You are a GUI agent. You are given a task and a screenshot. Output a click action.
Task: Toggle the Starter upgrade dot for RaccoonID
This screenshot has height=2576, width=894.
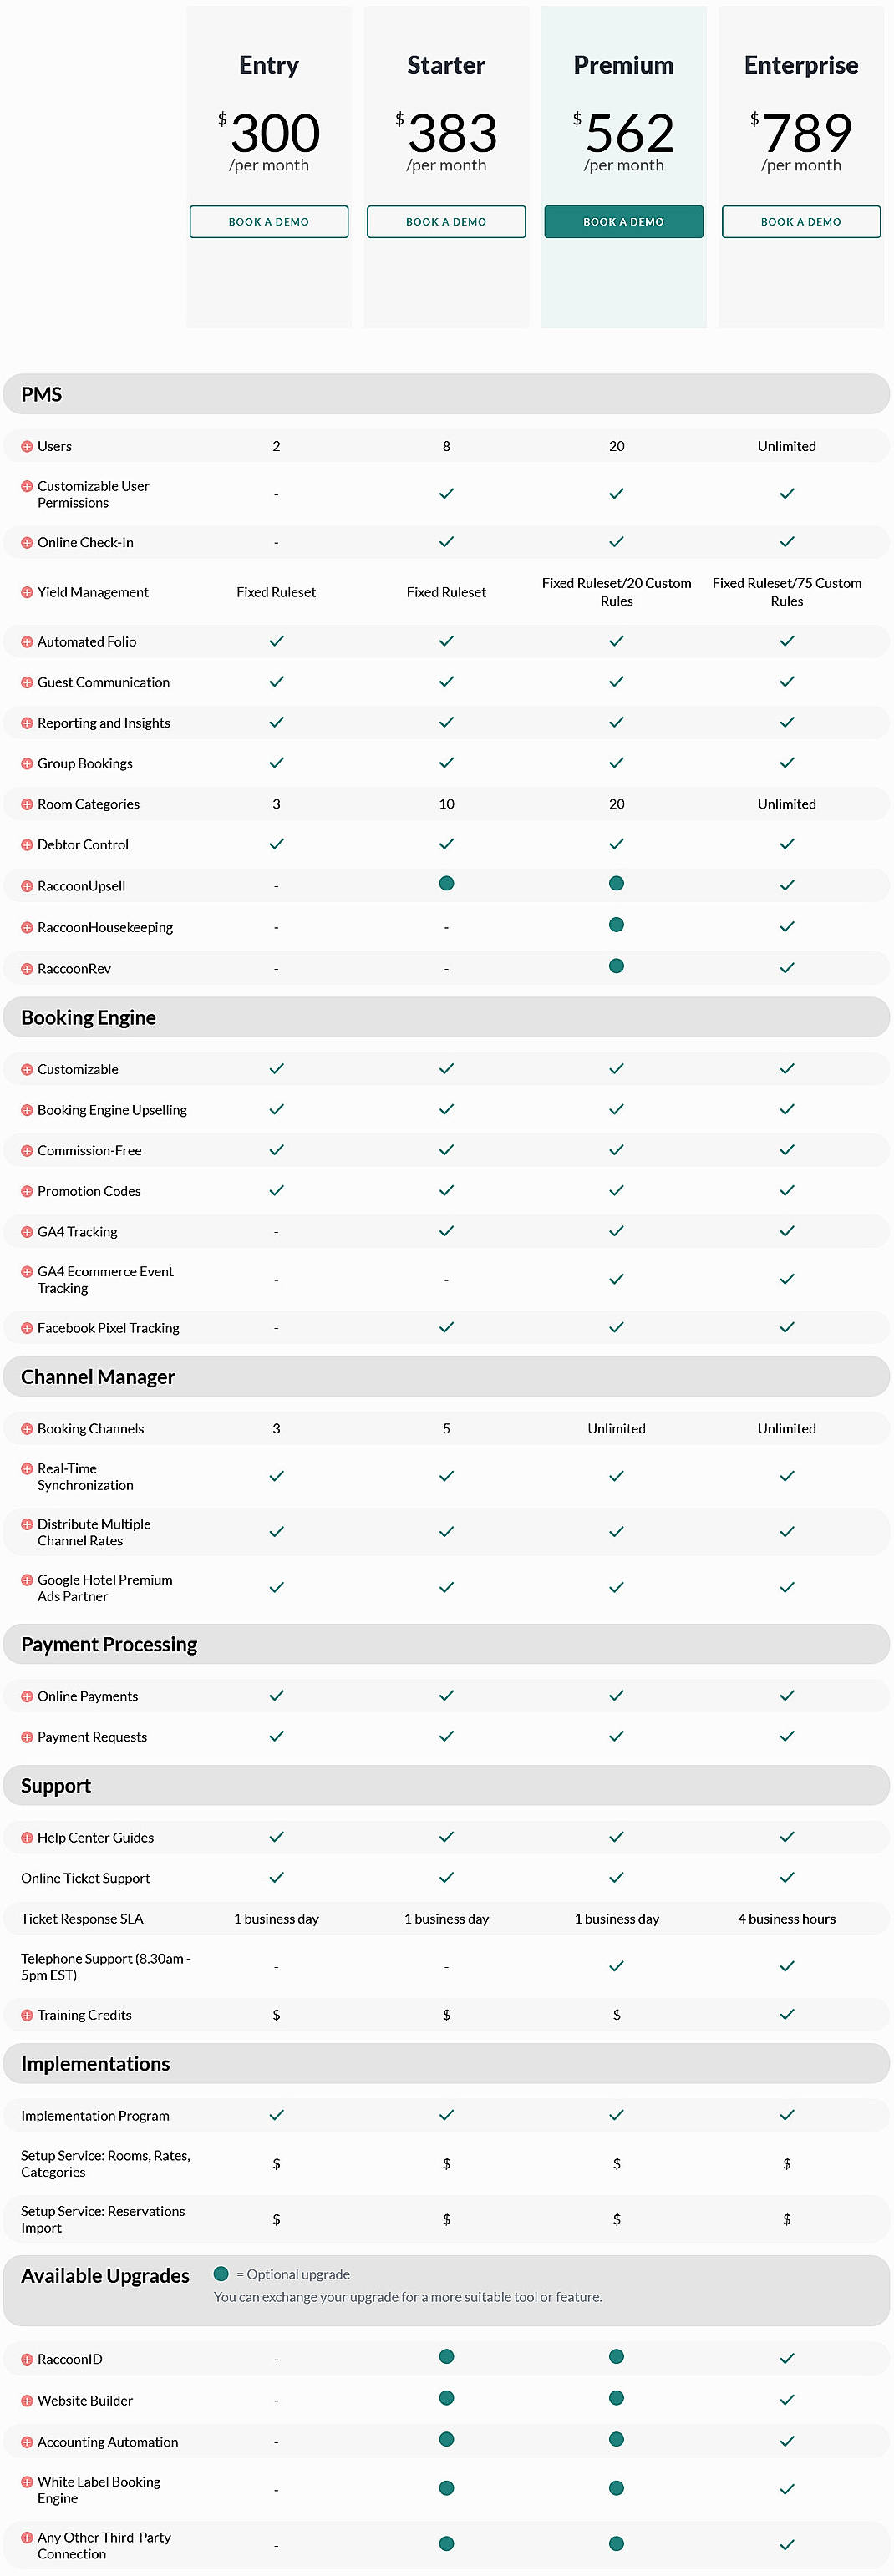pyautogui.click(x=447, y=2357)
